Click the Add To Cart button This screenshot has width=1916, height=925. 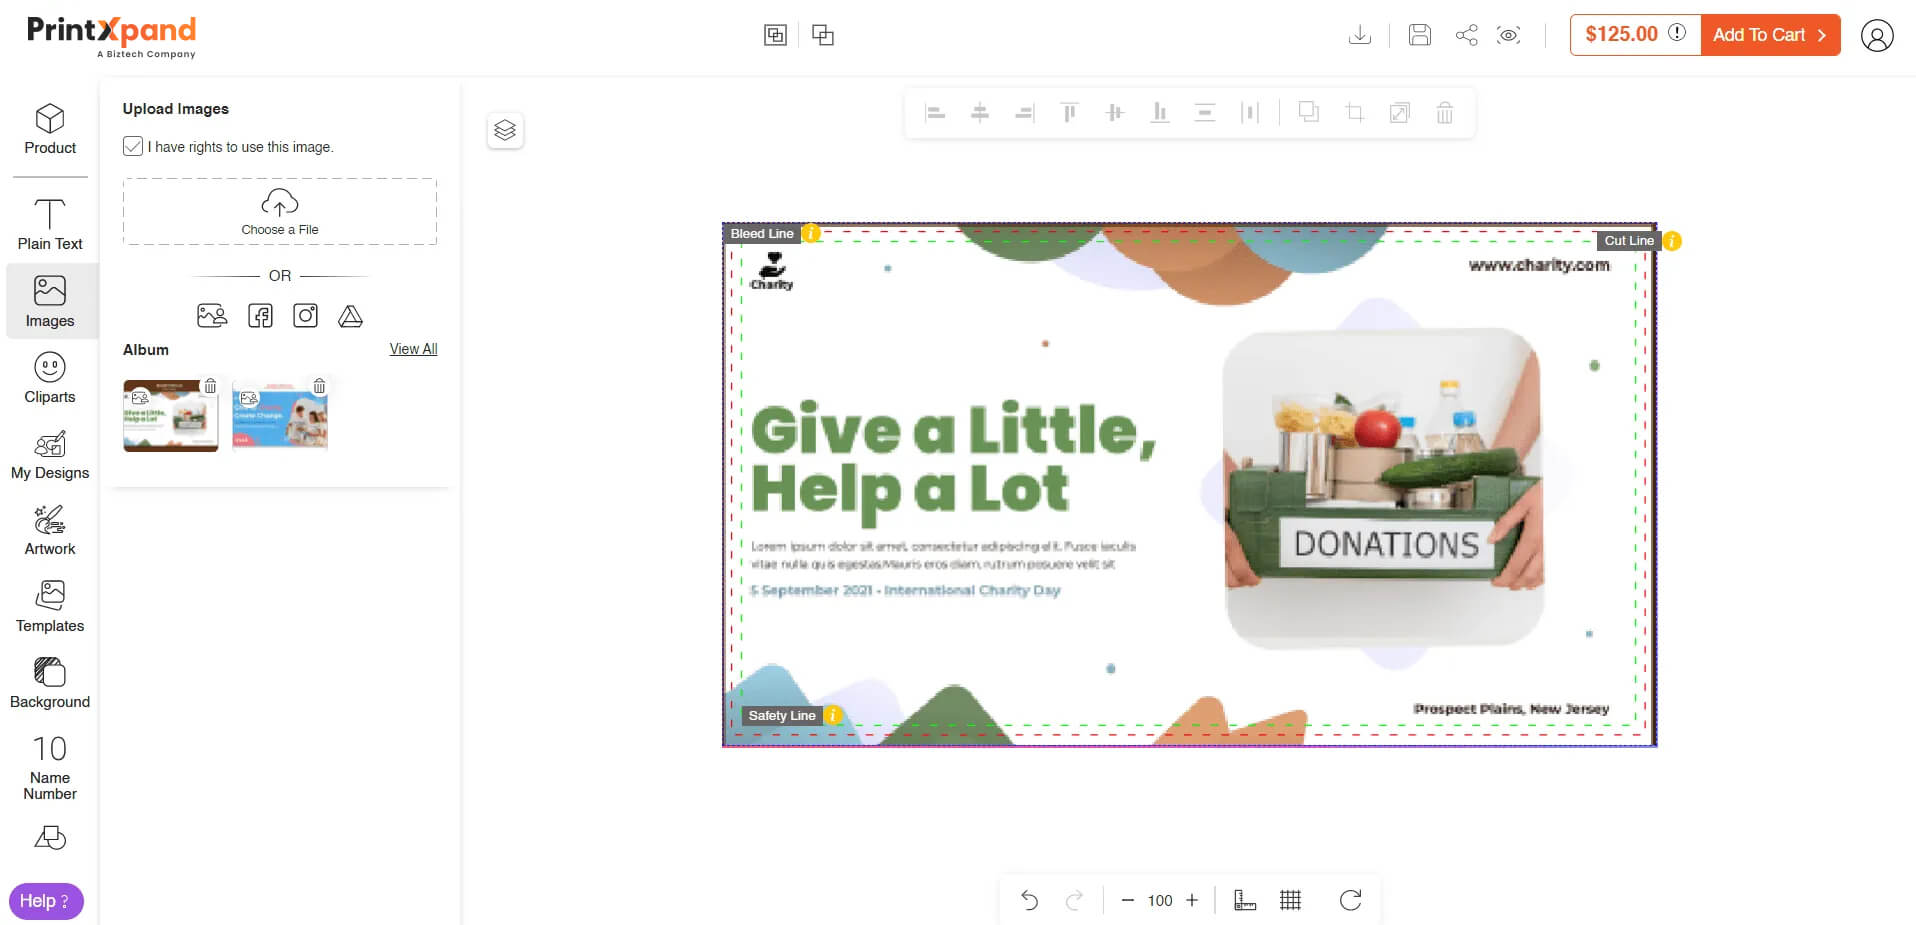coord(1769,35)
